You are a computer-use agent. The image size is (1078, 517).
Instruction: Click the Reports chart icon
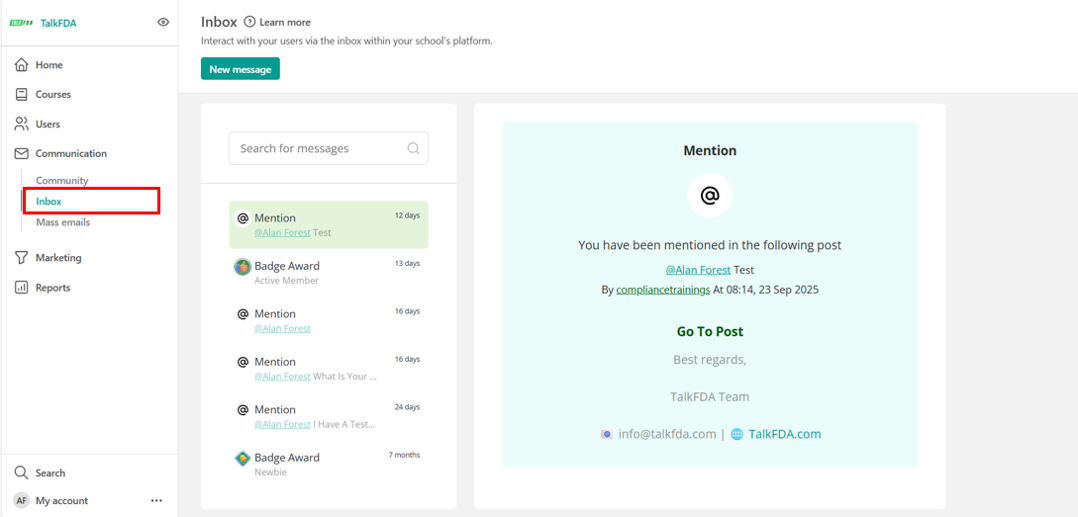tap(21, 288)
